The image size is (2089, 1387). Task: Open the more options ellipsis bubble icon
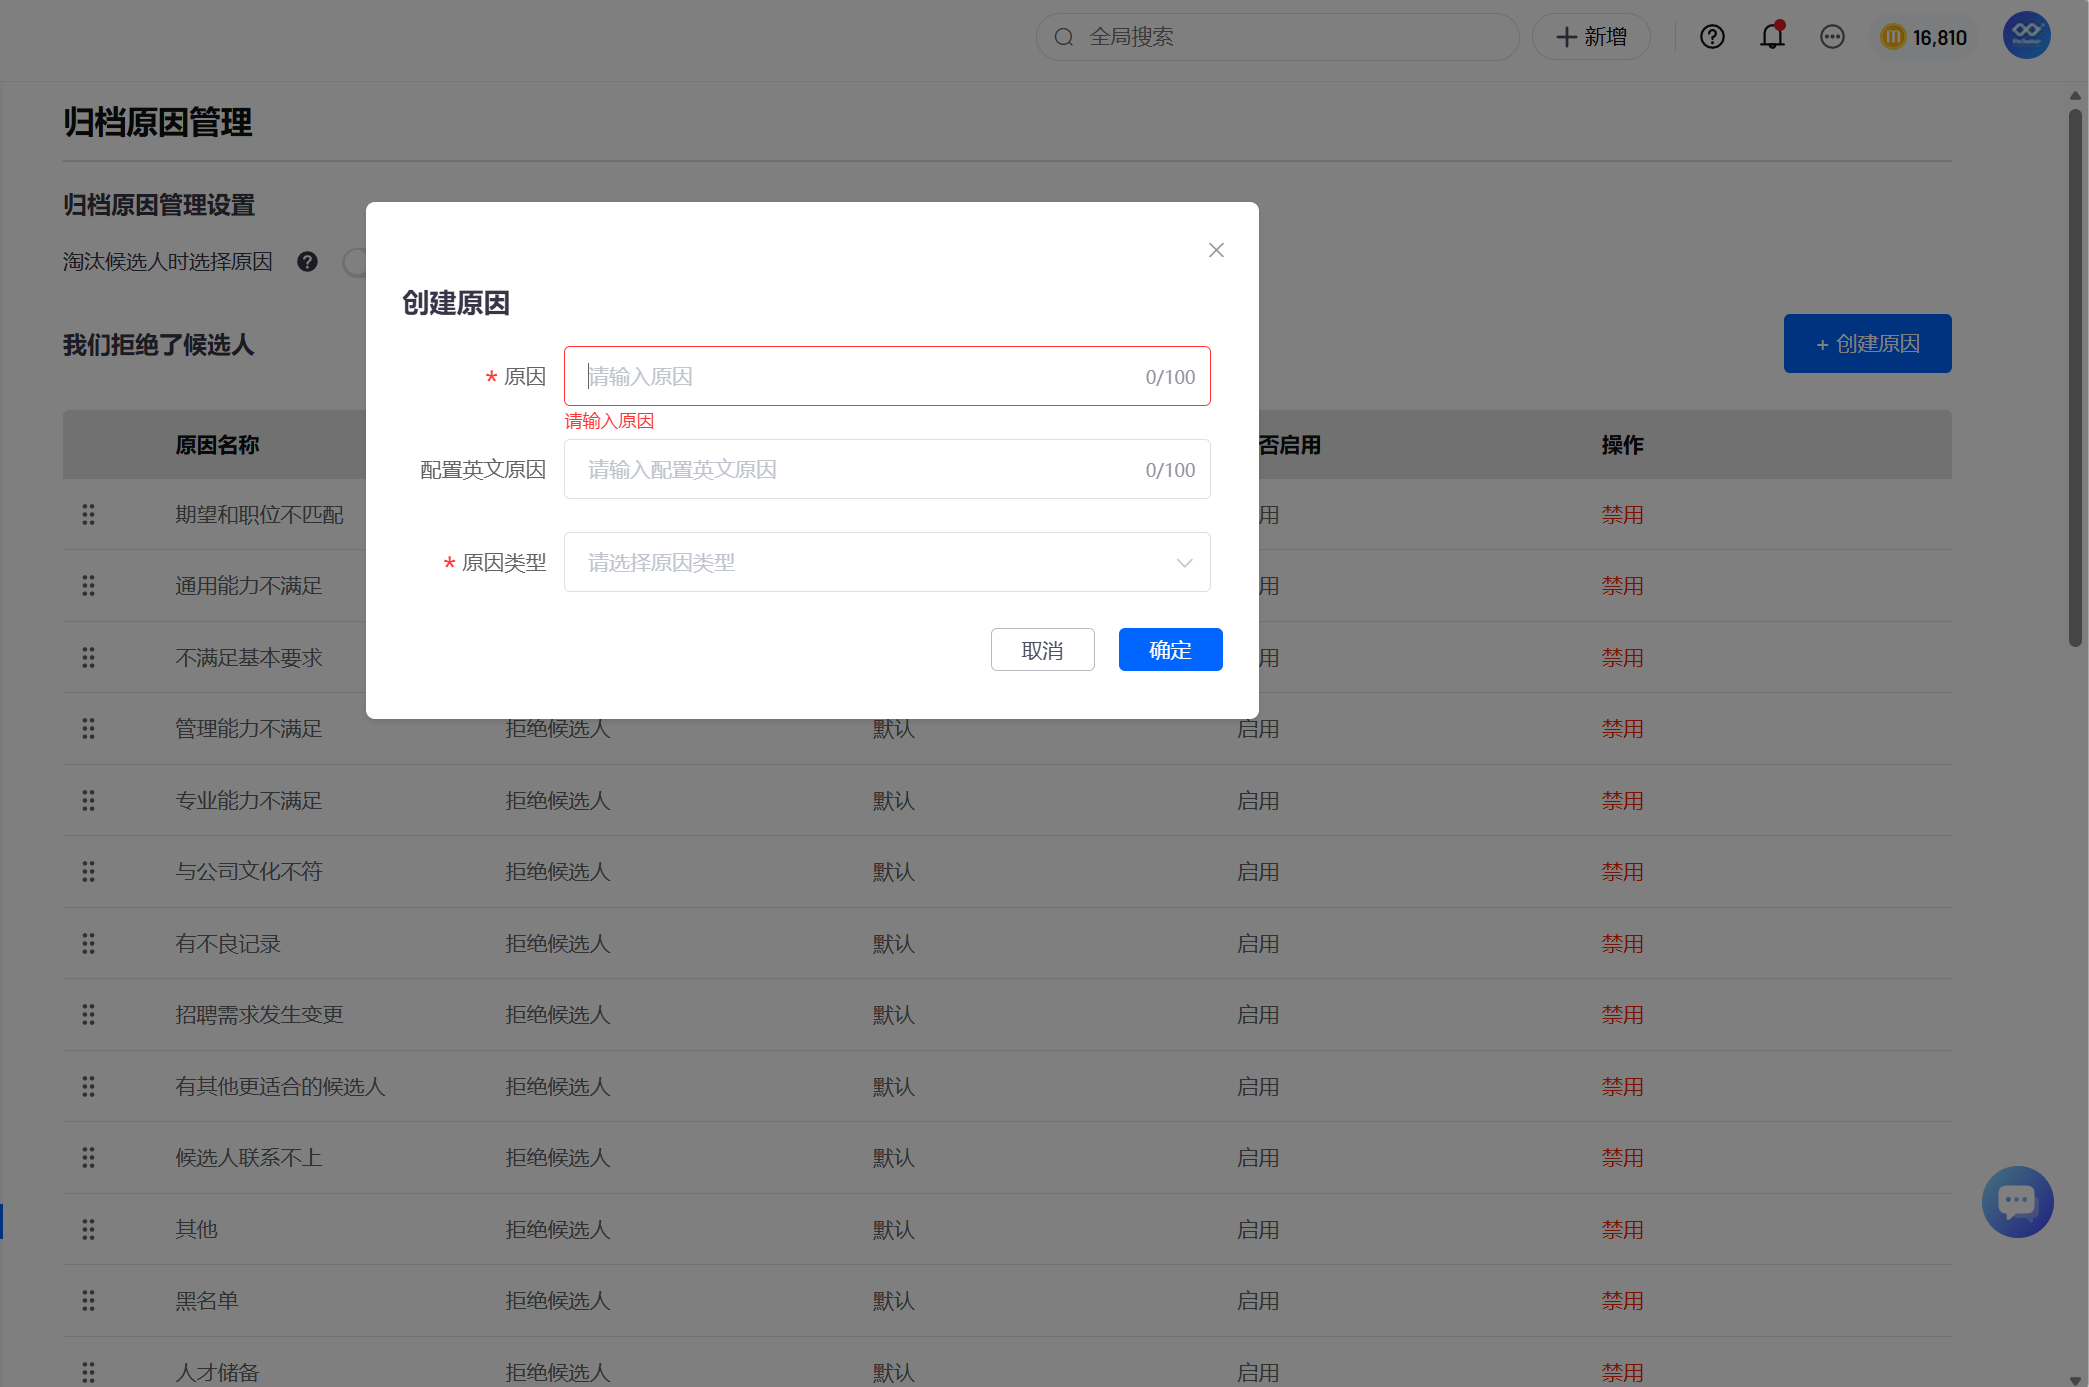1832,37
